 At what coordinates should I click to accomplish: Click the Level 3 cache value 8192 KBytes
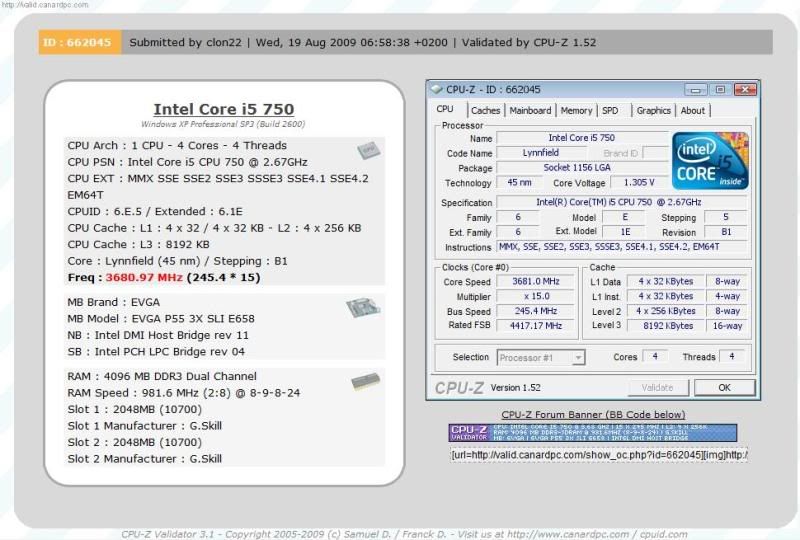point(666,326)
